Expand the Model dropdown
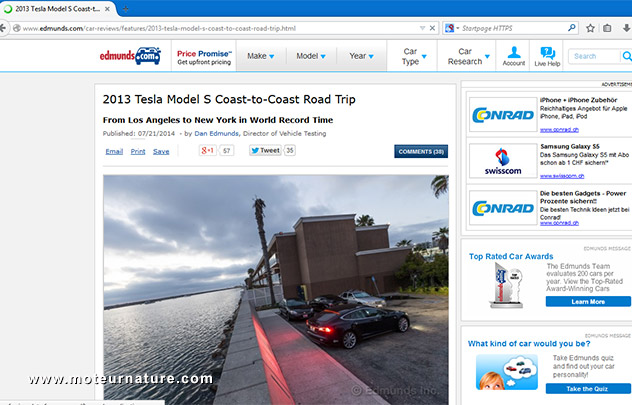 pos(311,56)
